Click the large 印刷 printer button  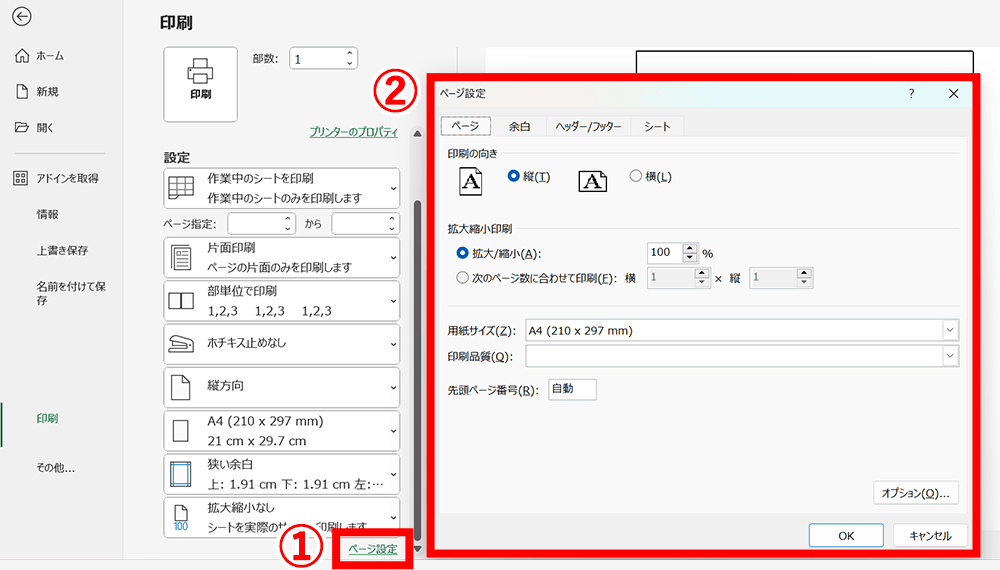(200, 84)
